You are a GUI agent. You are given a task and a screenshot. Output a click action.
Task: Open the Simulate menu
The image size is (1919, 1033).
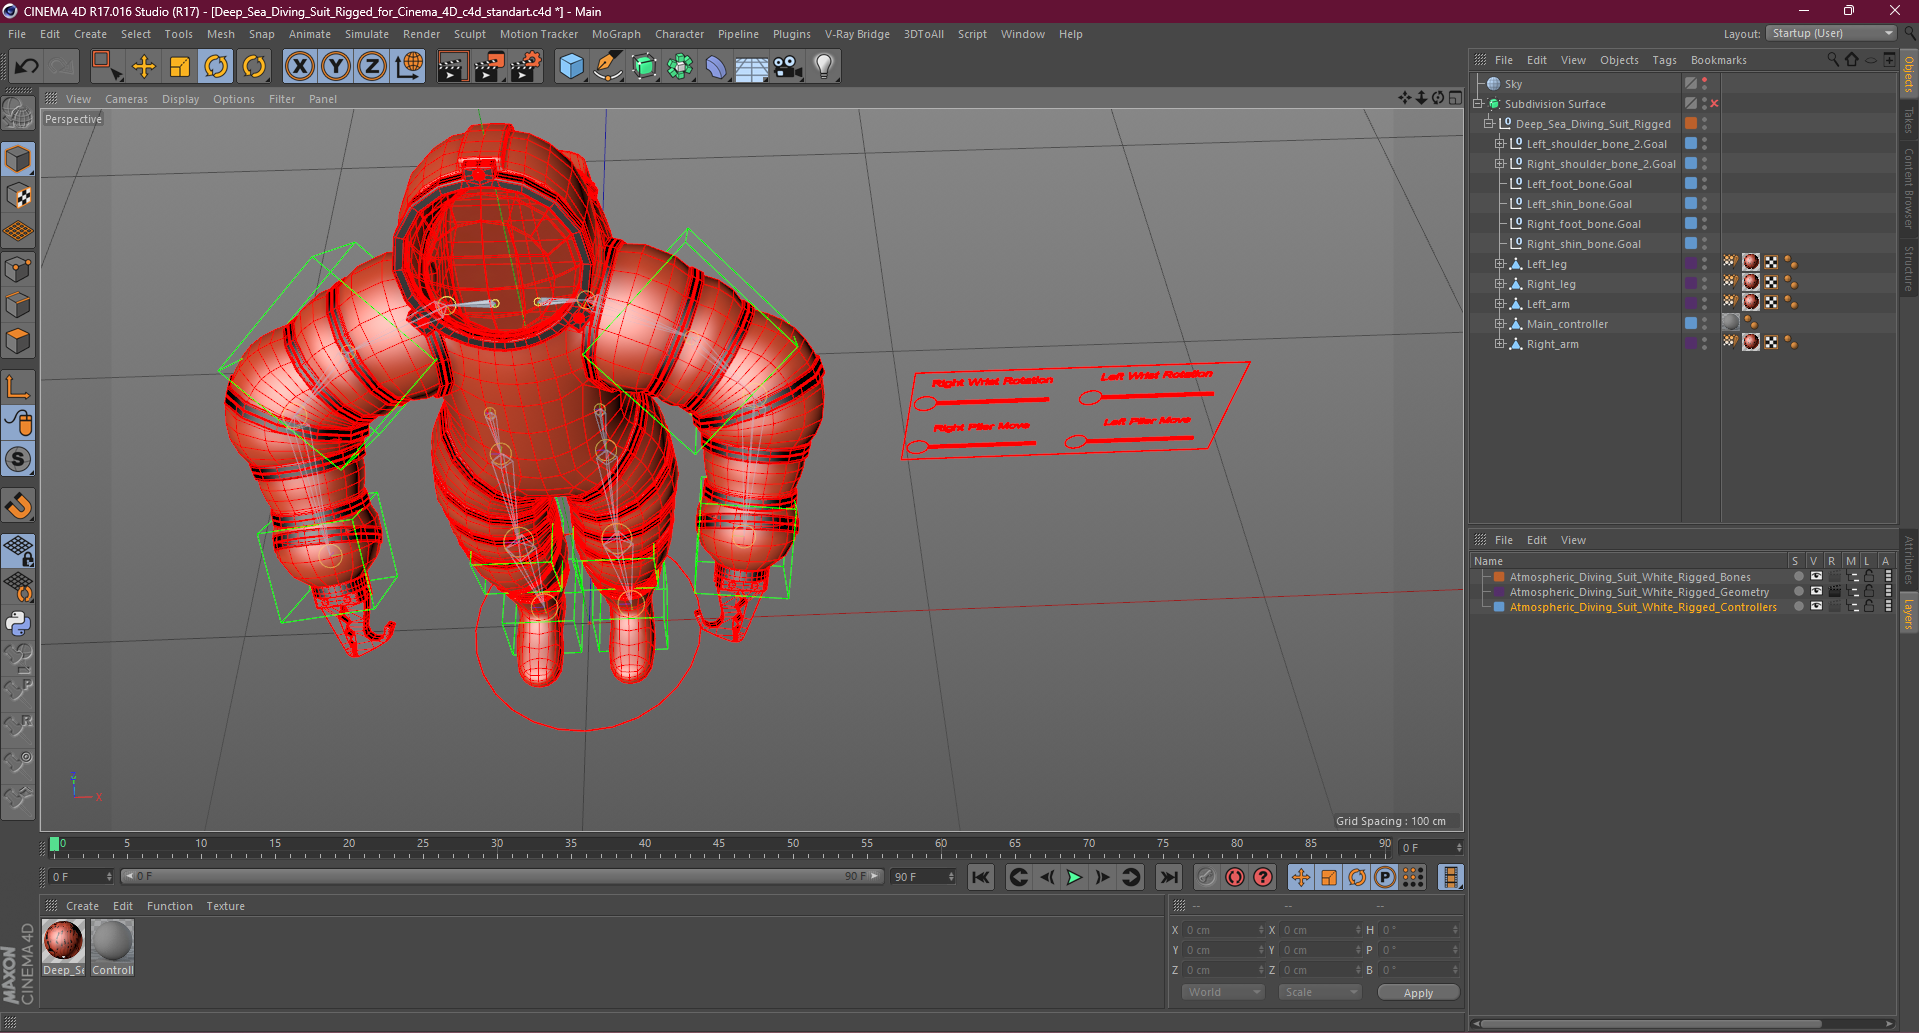367,34
